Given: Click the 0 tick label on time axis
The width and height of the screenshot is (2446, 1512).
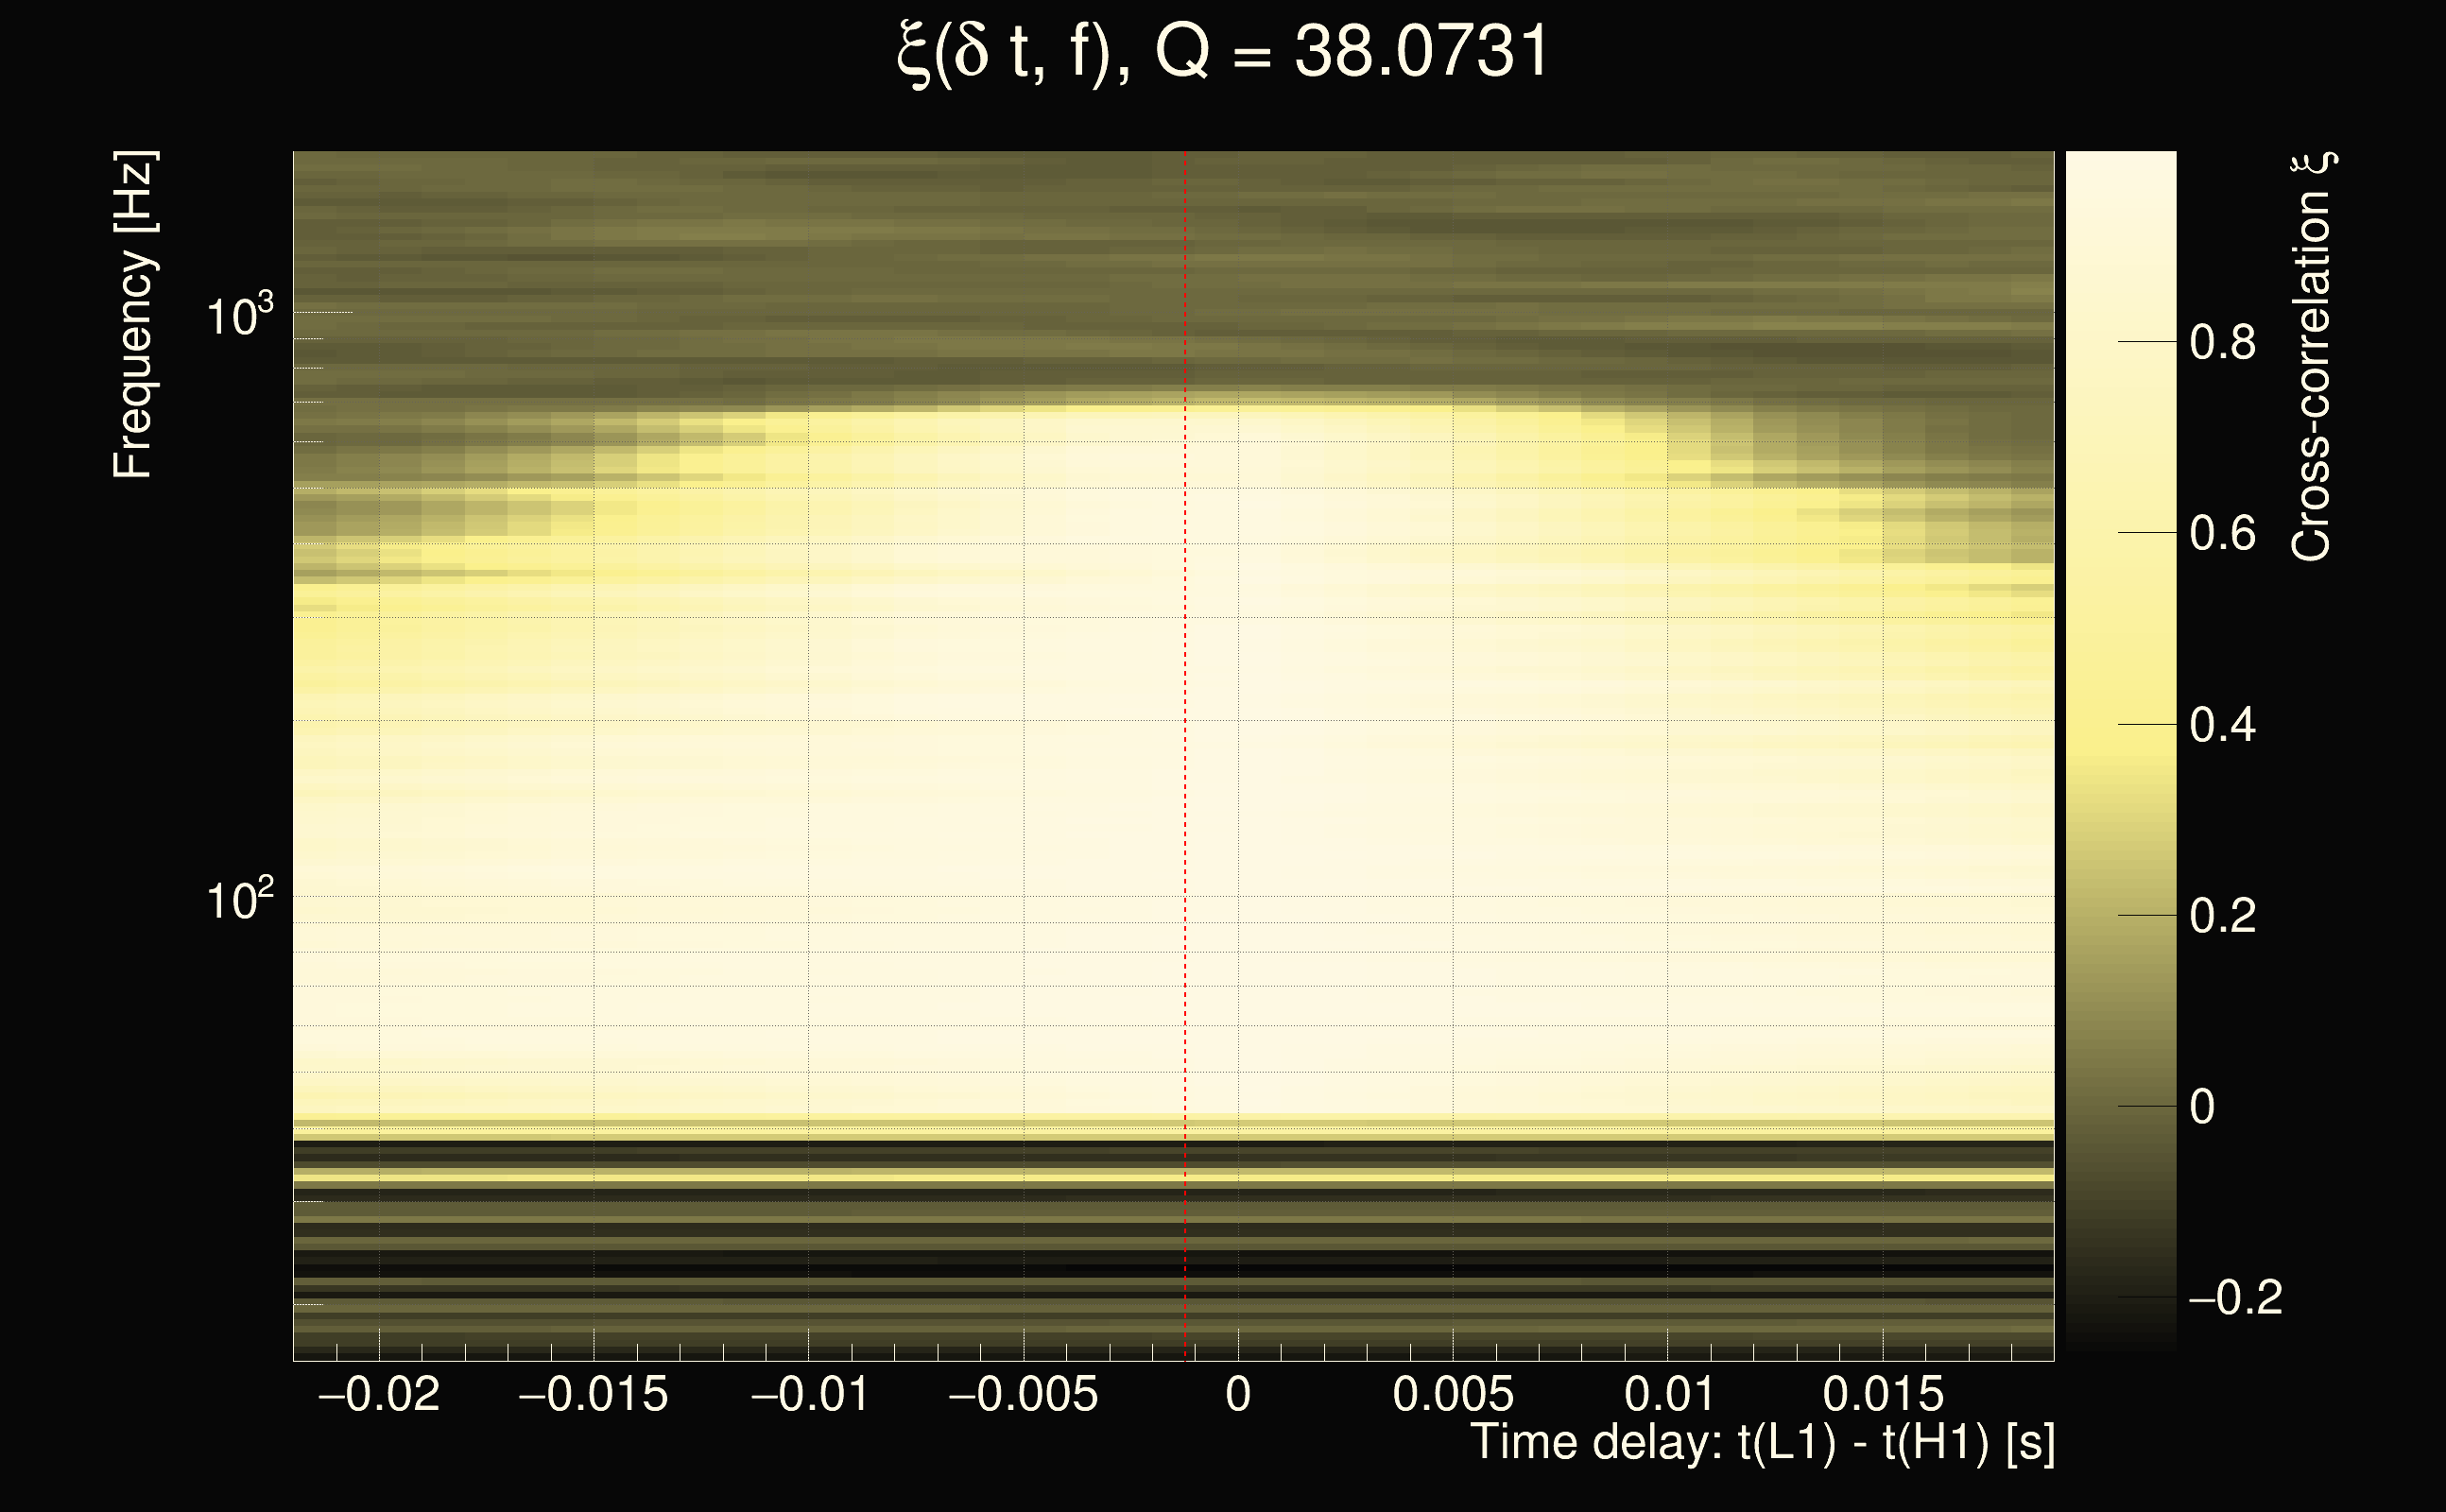Looking at the screenshot, I should [1238, 1393].
